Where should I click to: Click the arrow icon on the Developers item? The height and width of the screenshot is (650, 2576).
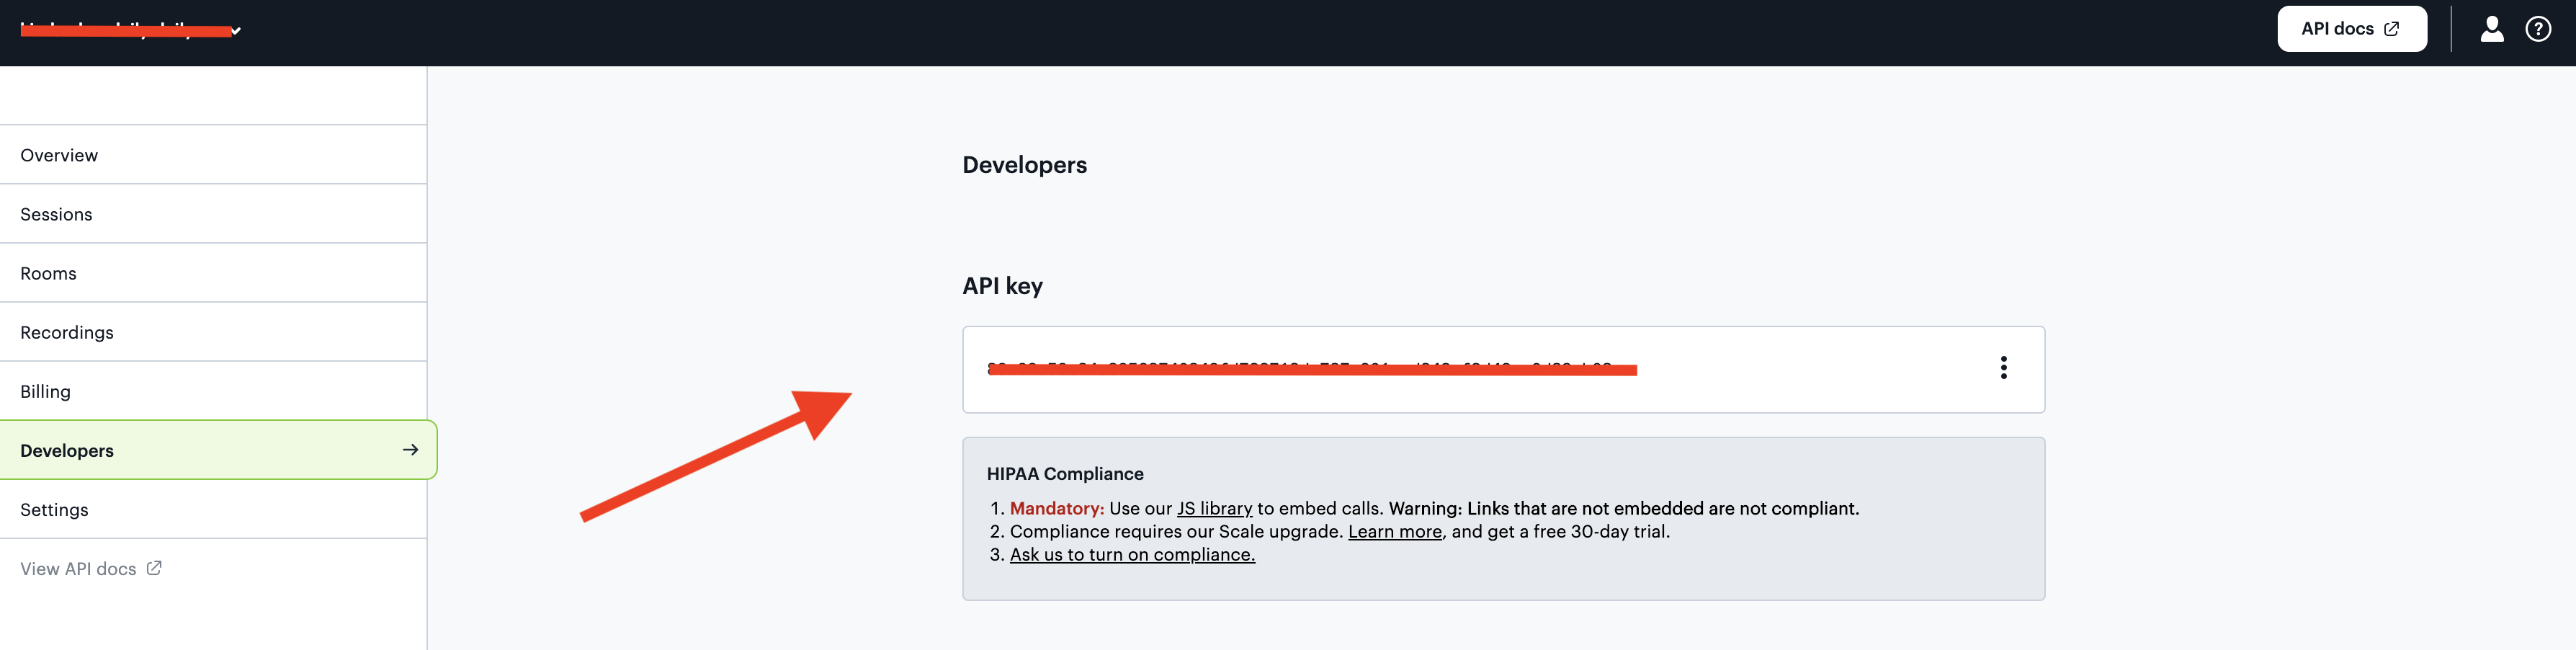410,450
